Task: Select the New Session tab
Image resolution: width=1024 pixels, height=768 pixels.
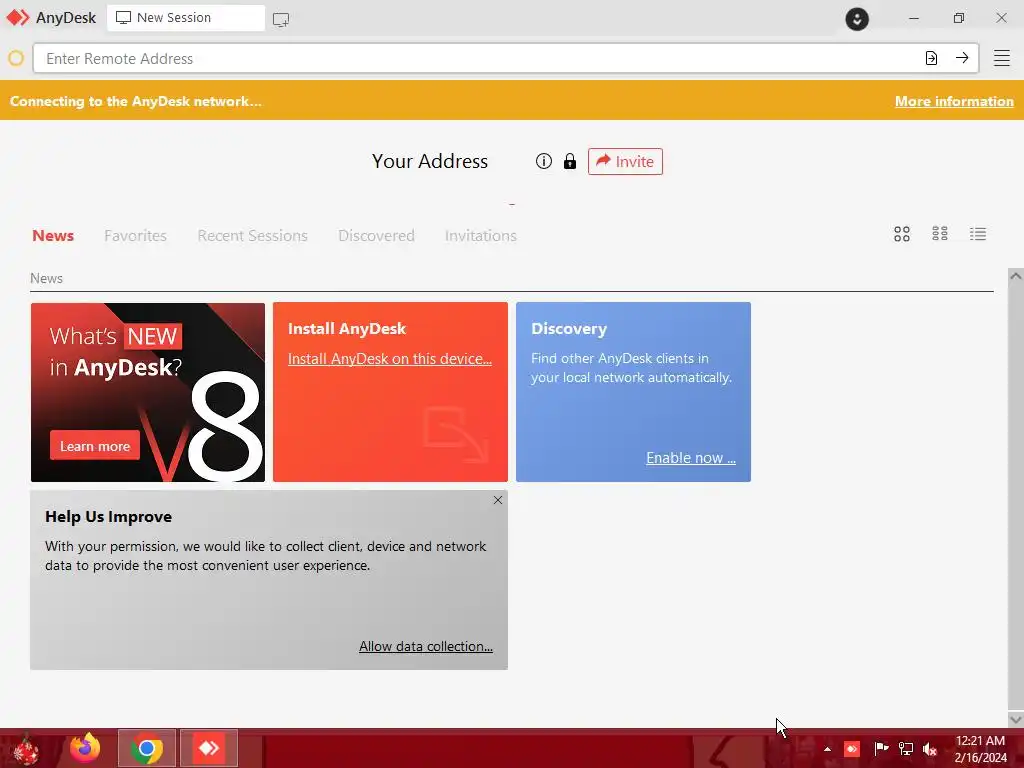Action: click(186, 18)
